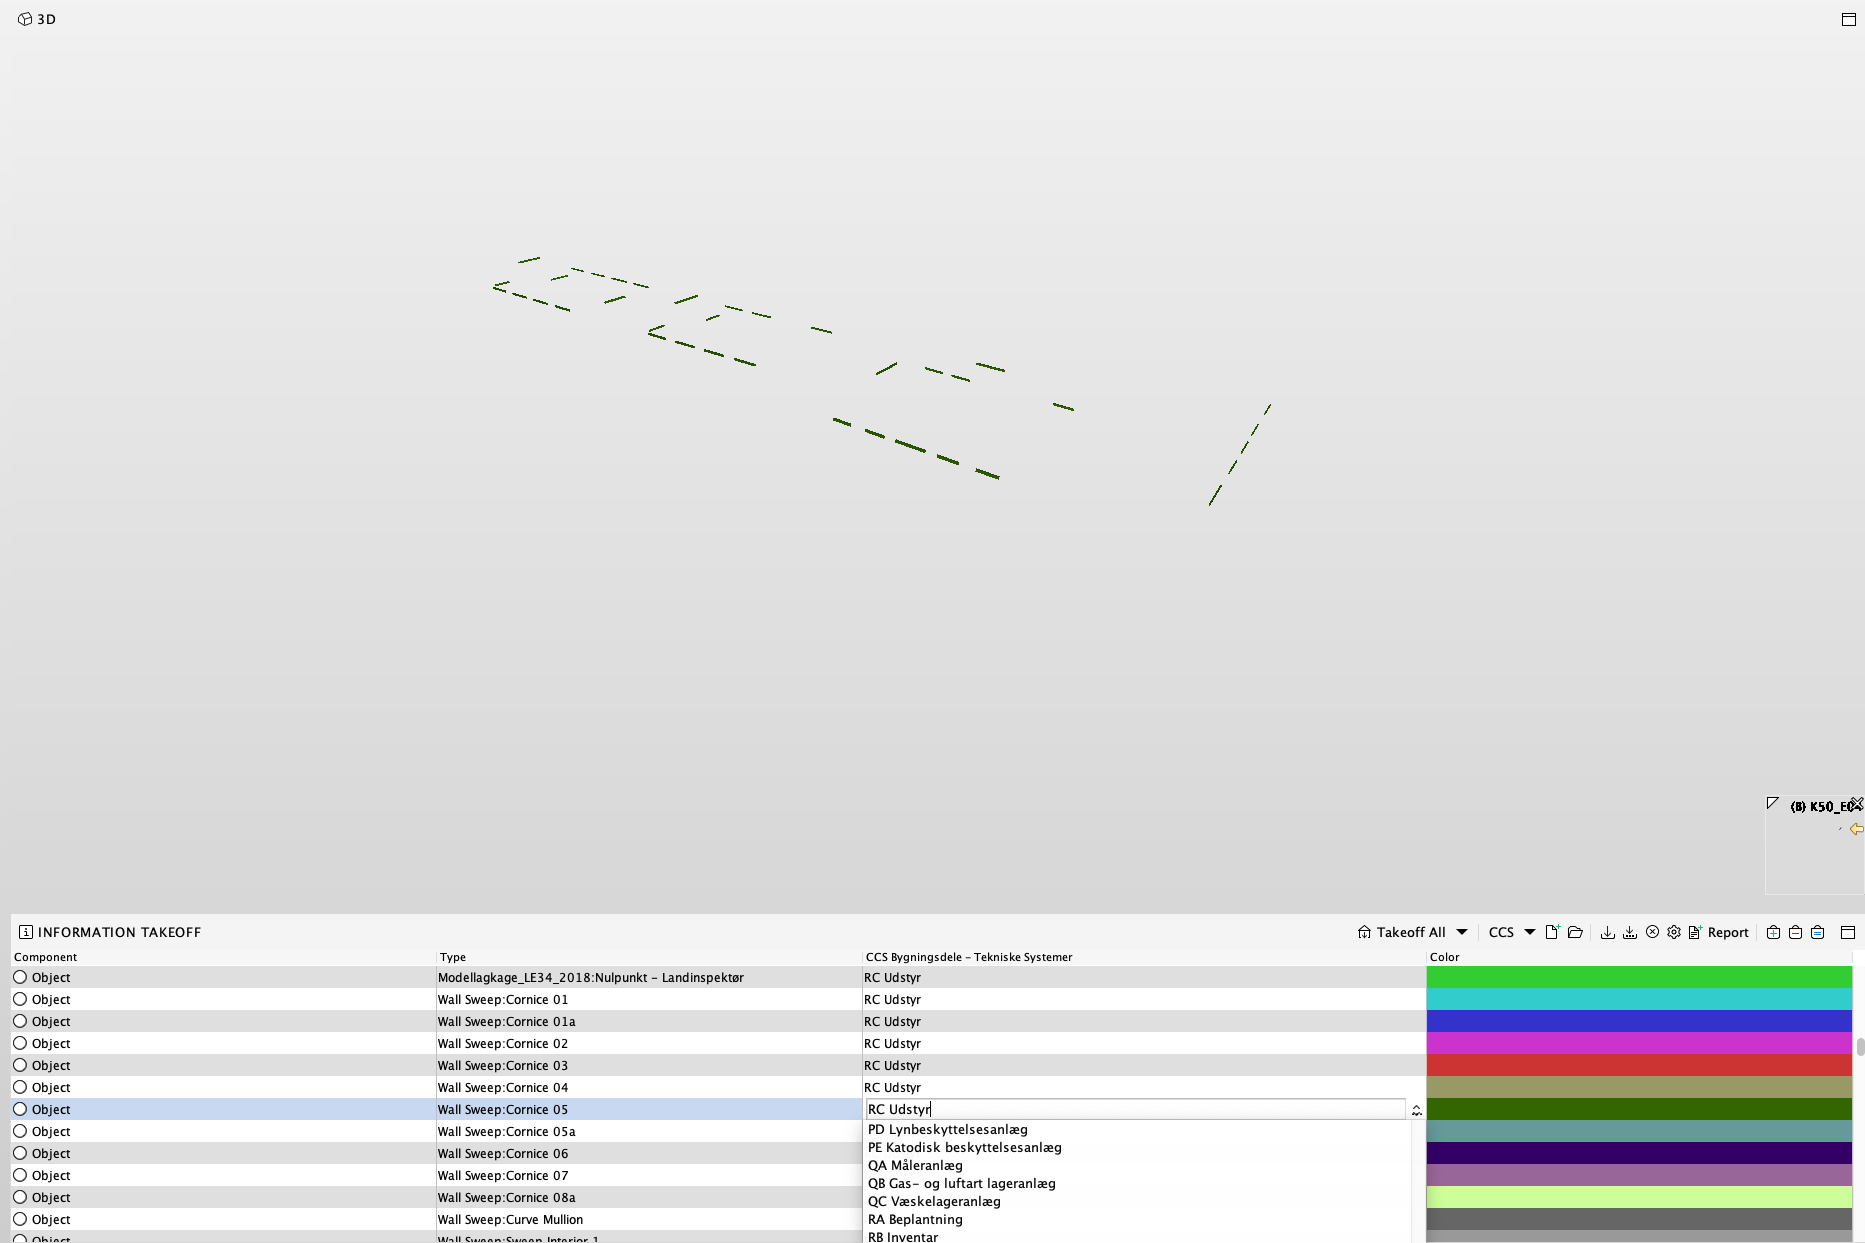Click light green swatch for Cornice 08a
Image resolution: width=1865 pixels, height=1243 pixels.
pyautogui.click(x=1639, y=1197)
